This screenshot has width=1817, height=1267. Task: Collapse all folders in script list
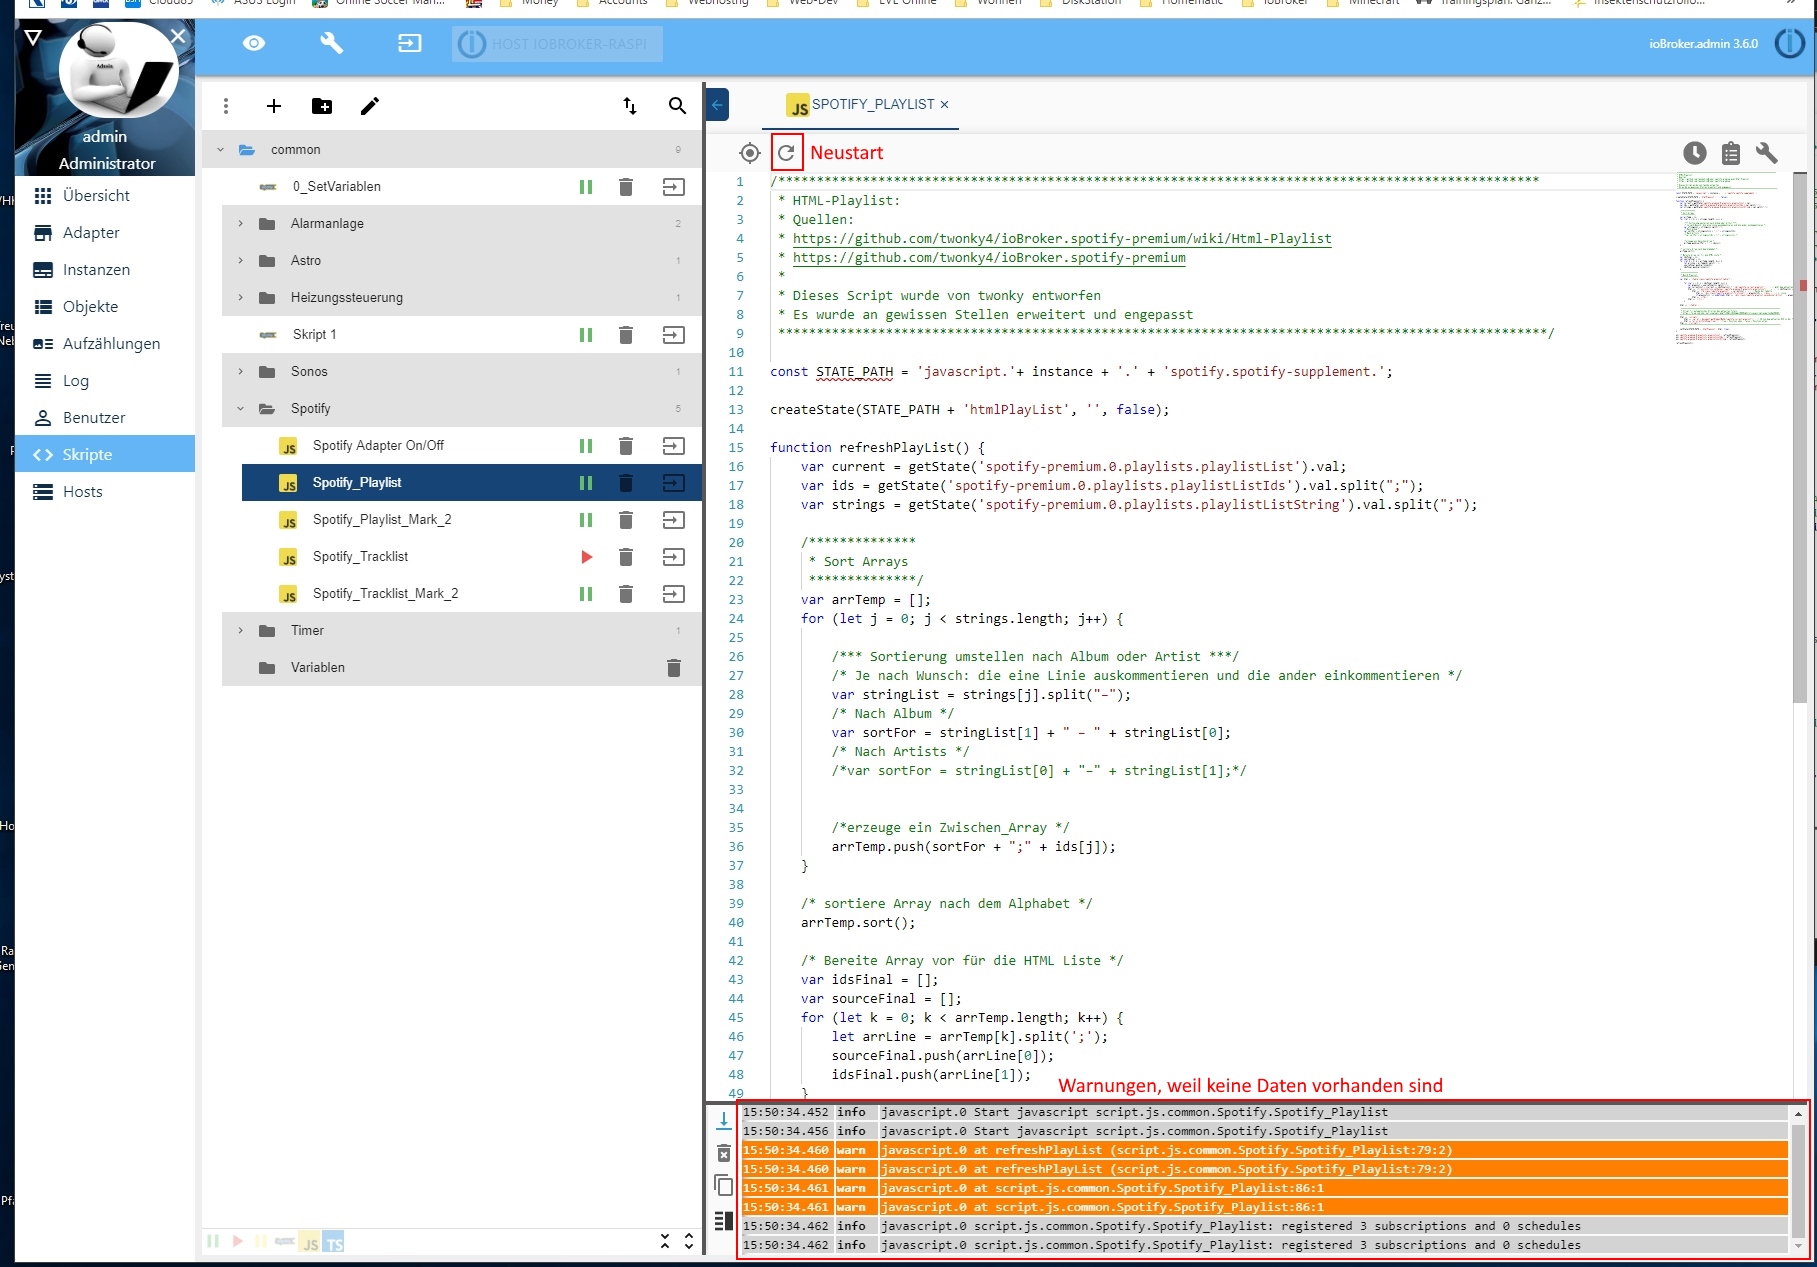coord(665,1241)
